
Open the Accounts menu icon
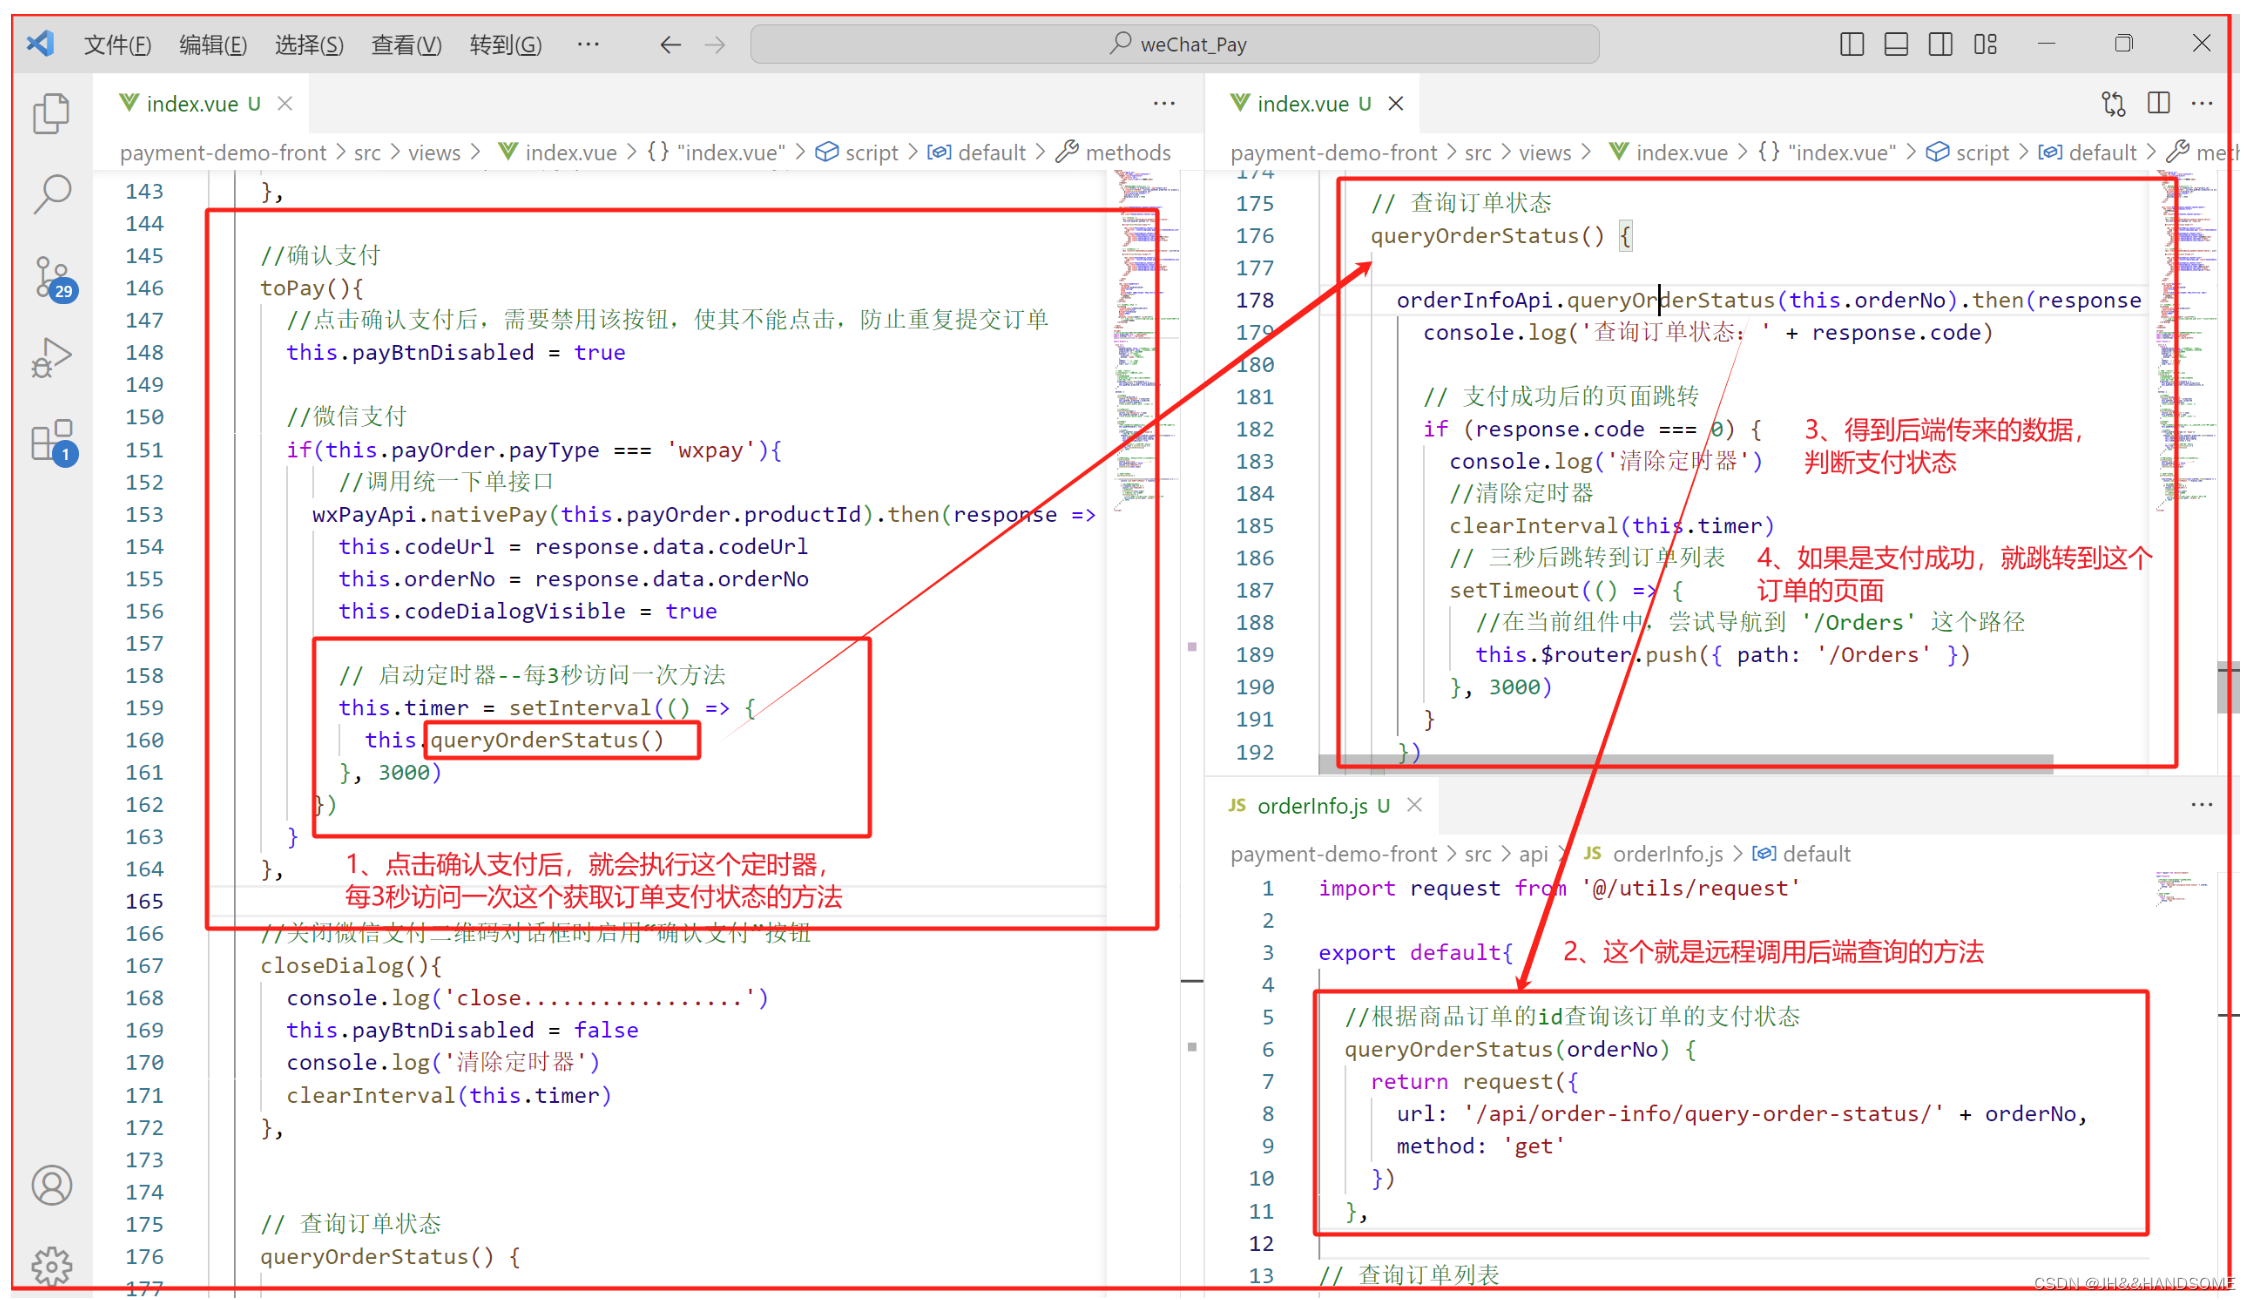(x=52, y=1186)
